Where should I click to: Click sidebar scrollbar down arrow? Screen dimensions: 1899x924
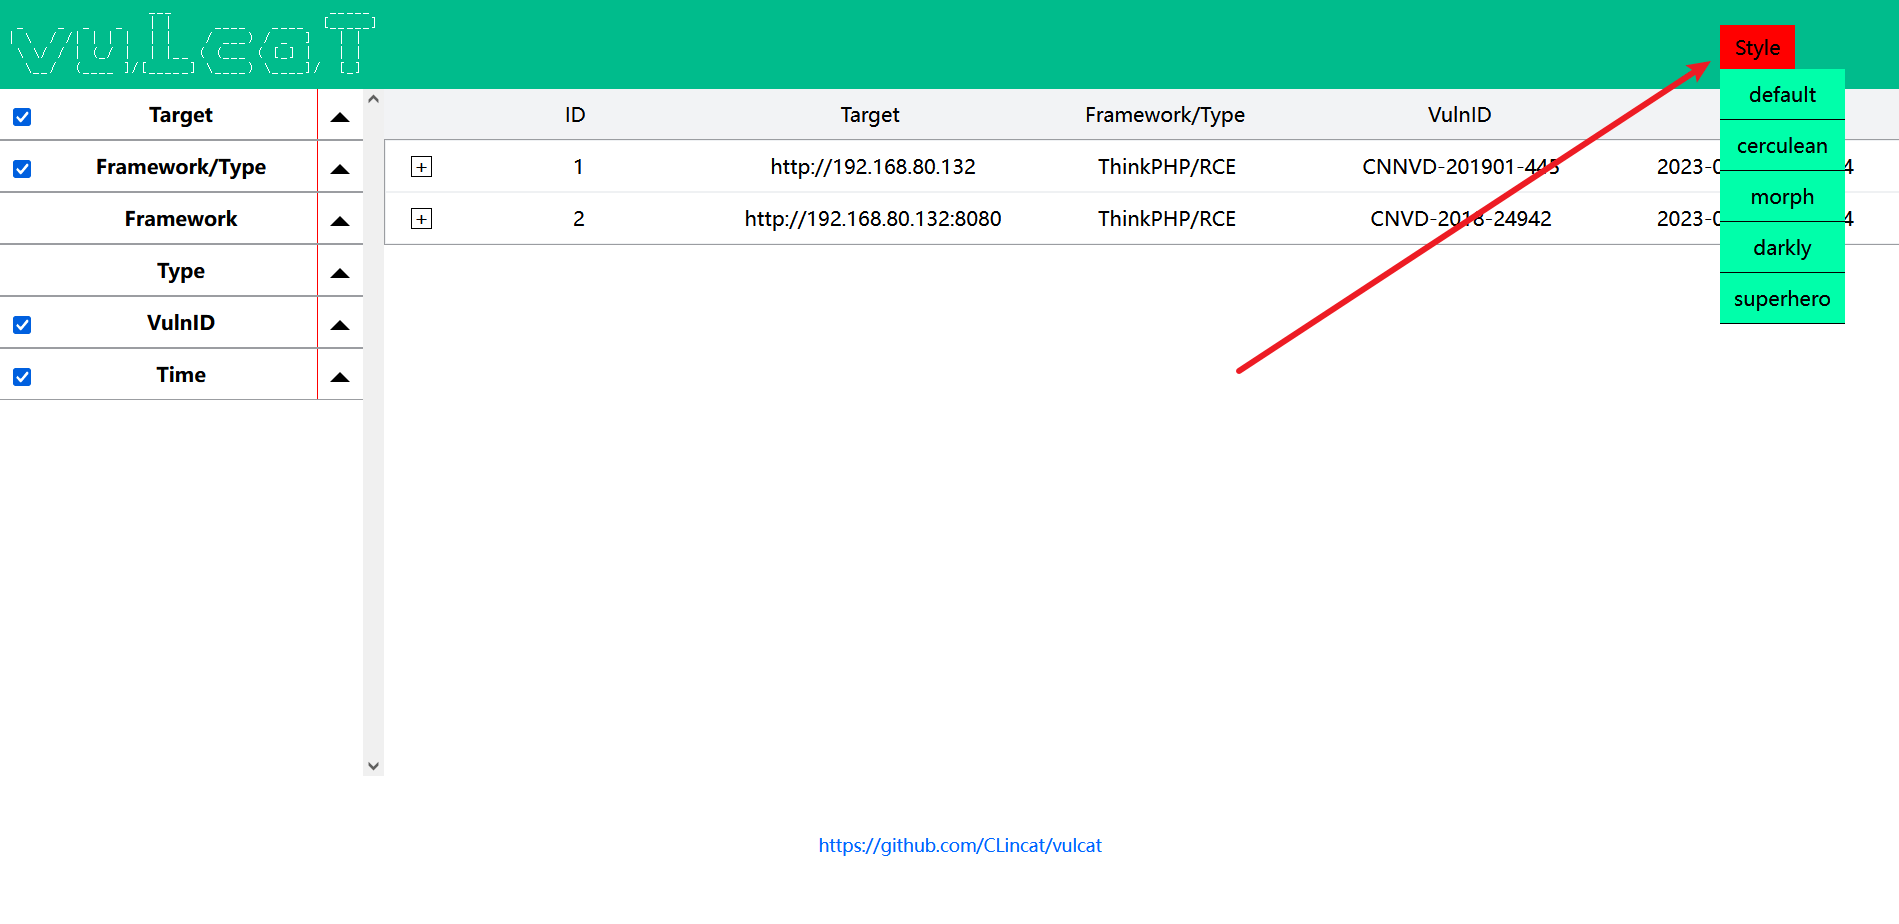point(373,766)
